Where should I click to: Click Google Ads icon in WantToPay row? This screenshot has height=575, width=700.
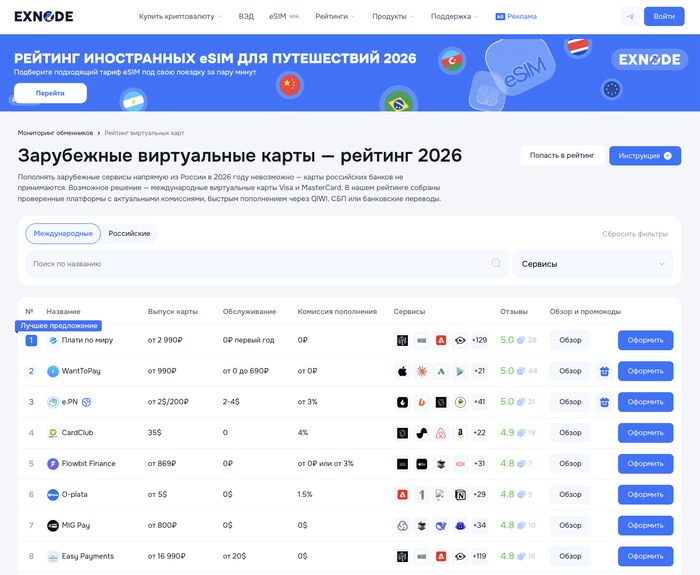441,371
